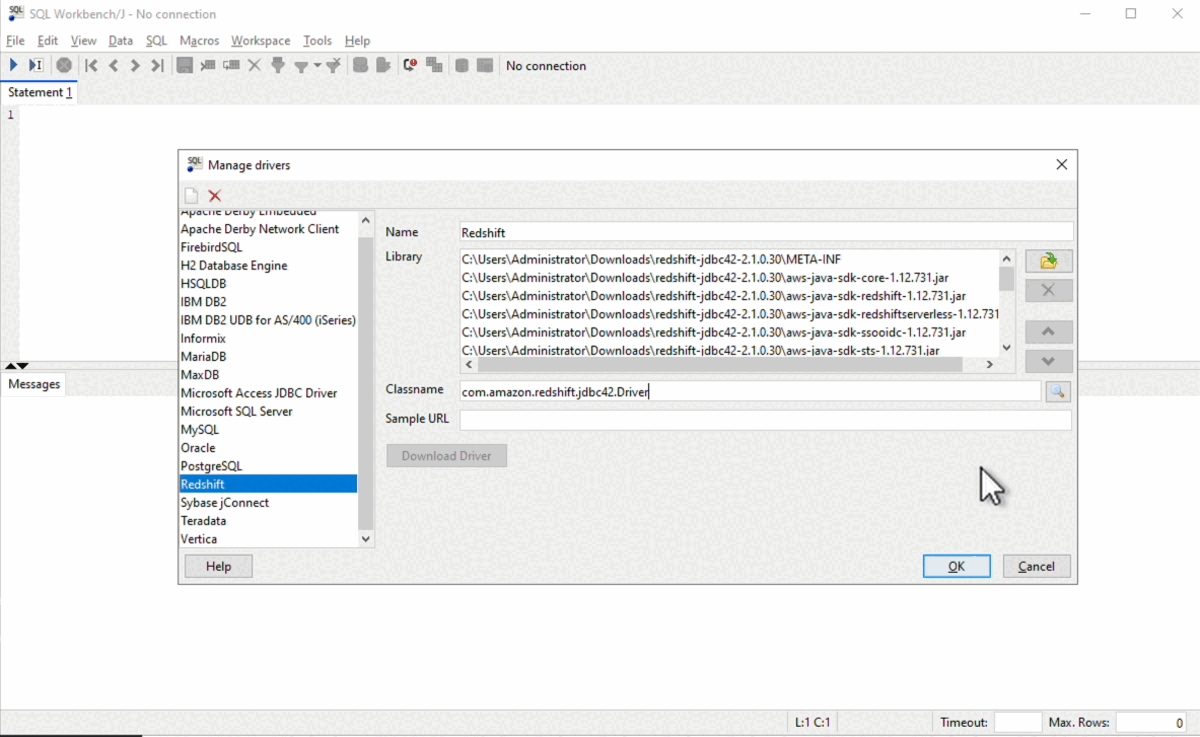Run all statements with Execute icon
Viewport: 1200px width, 737px height.
click(14, 65)
